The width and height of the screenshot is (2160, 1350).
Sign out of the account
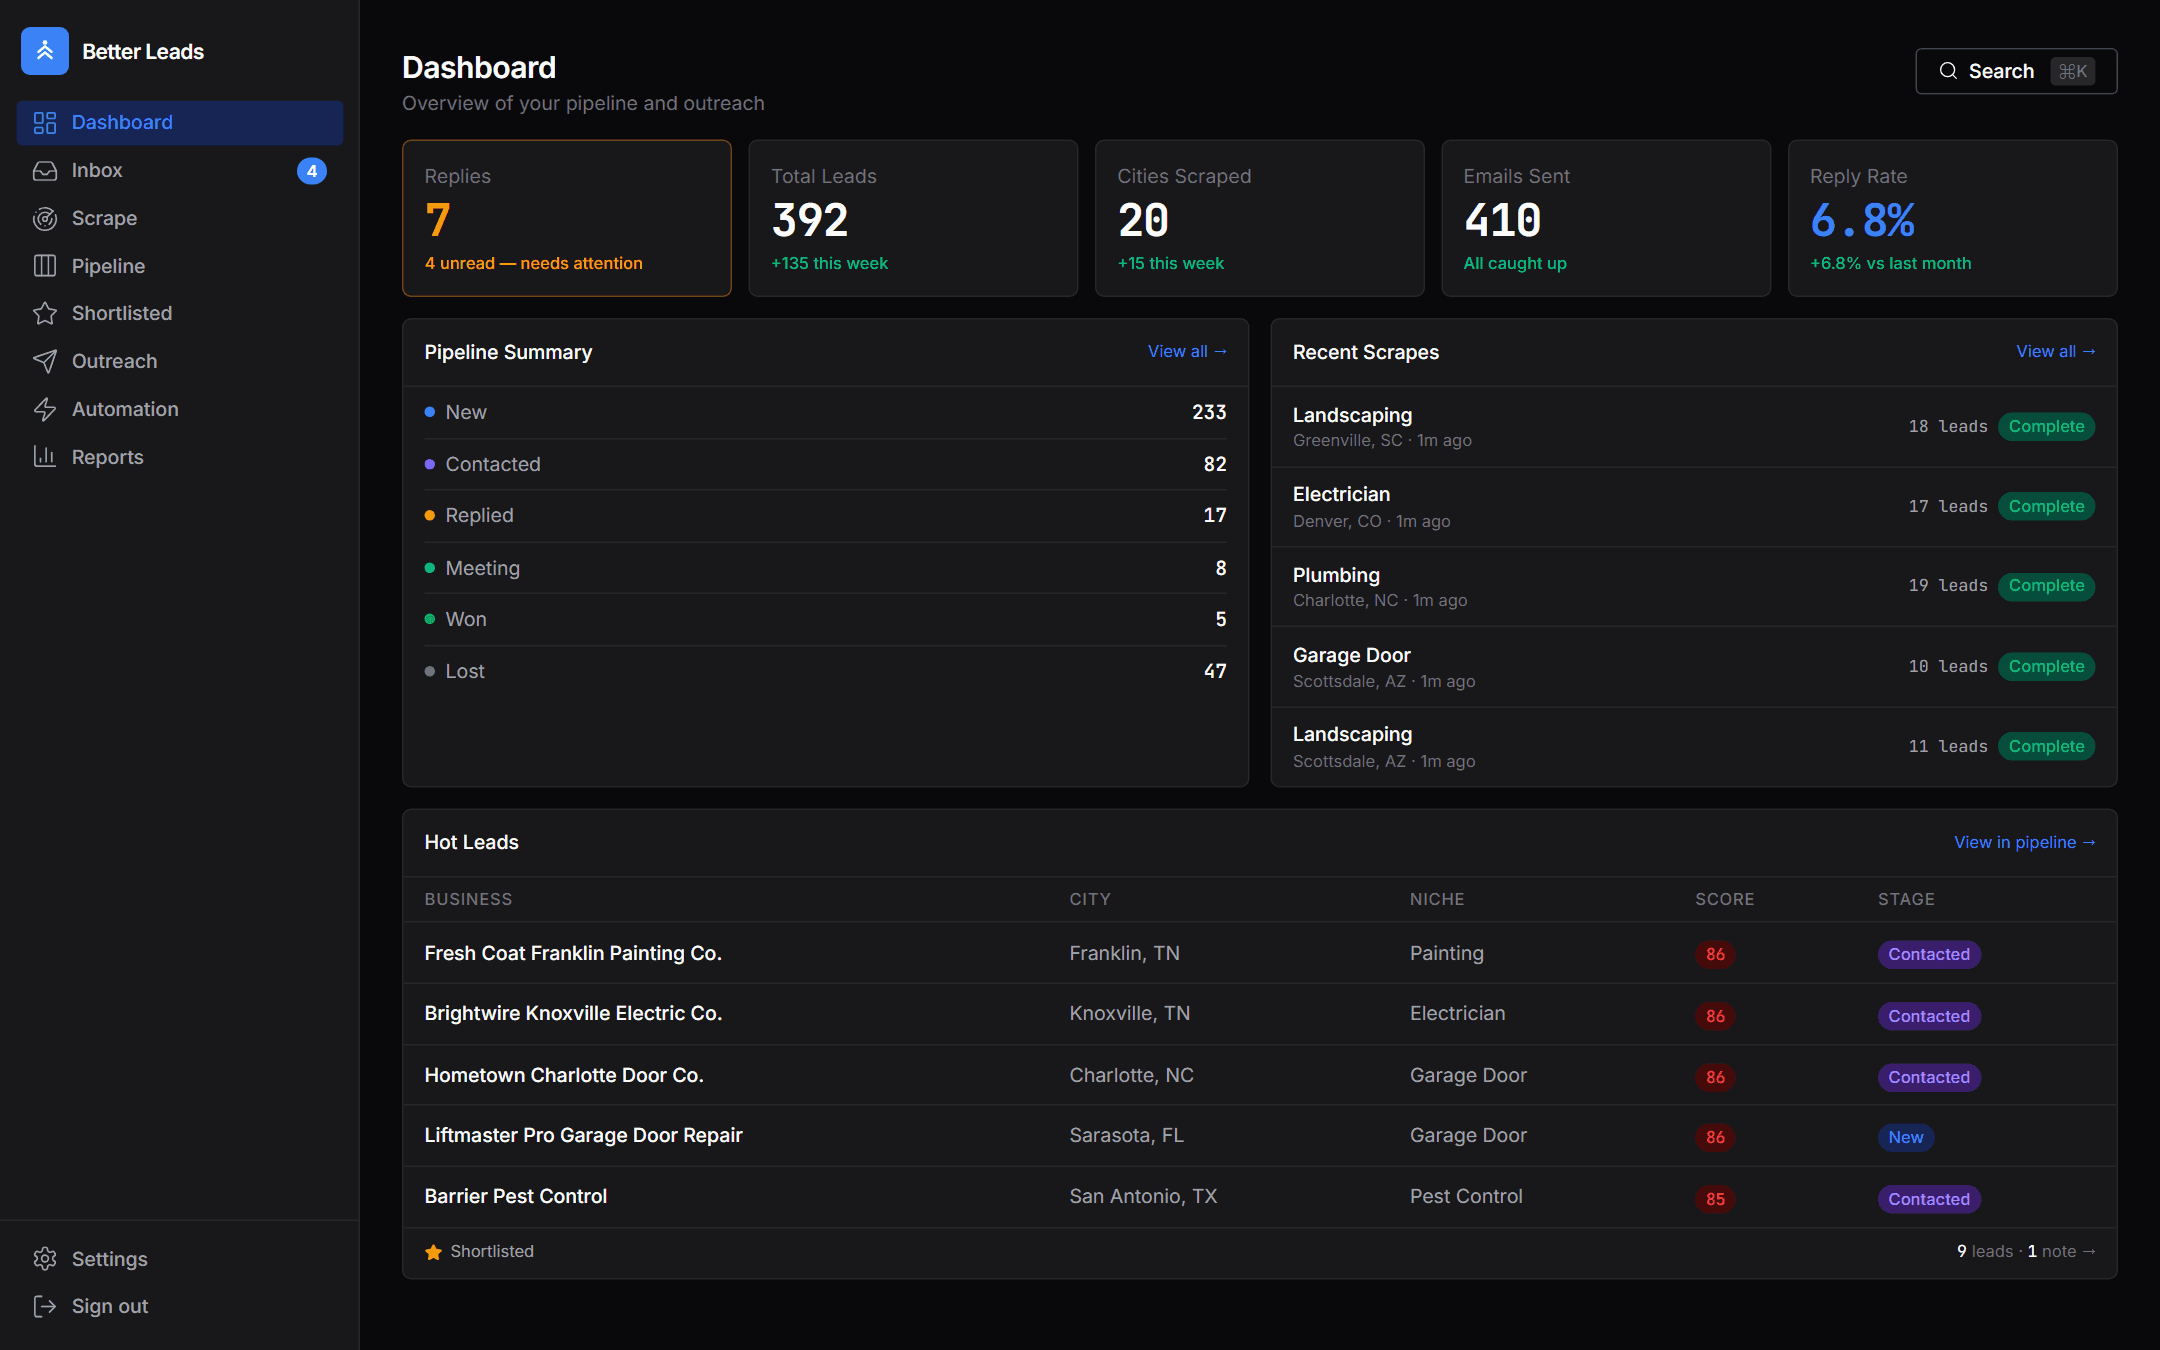tap(180, 1306)
